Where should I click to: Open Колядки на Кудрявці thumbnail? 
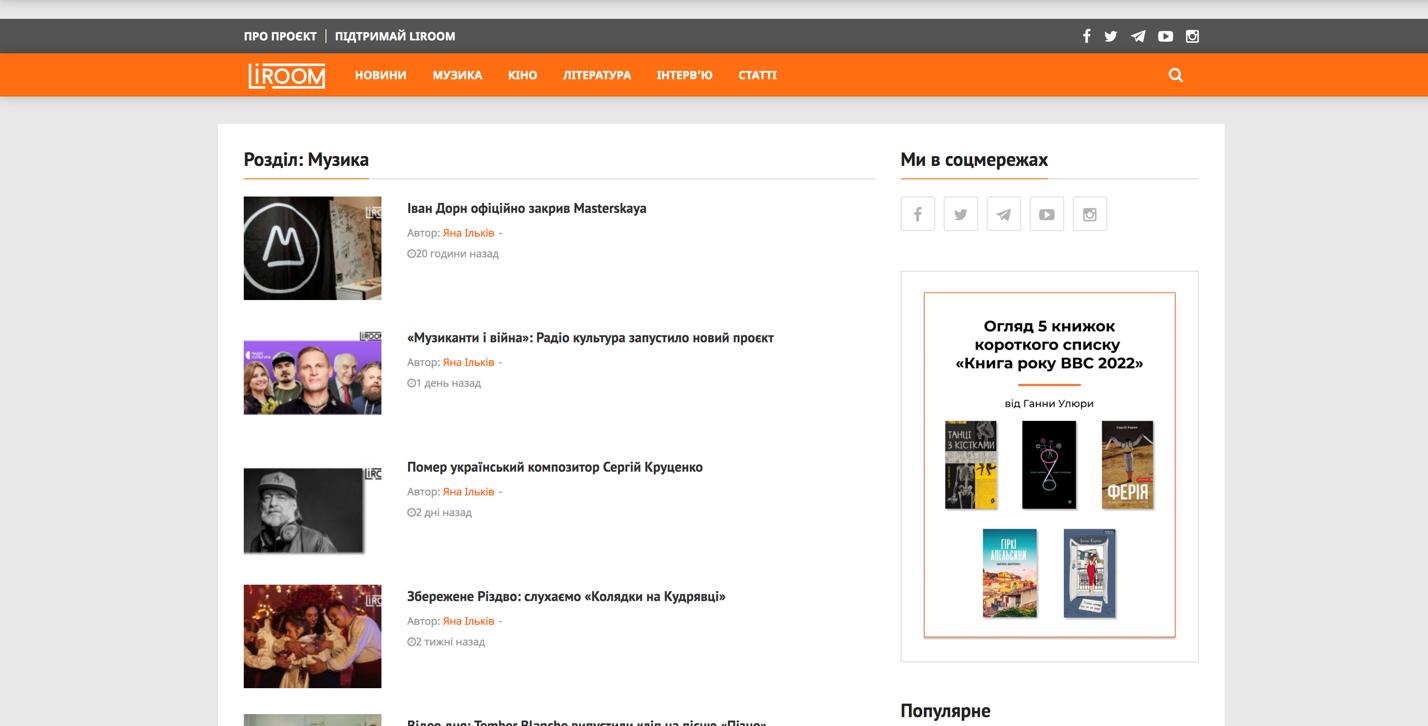pos(312,636)
